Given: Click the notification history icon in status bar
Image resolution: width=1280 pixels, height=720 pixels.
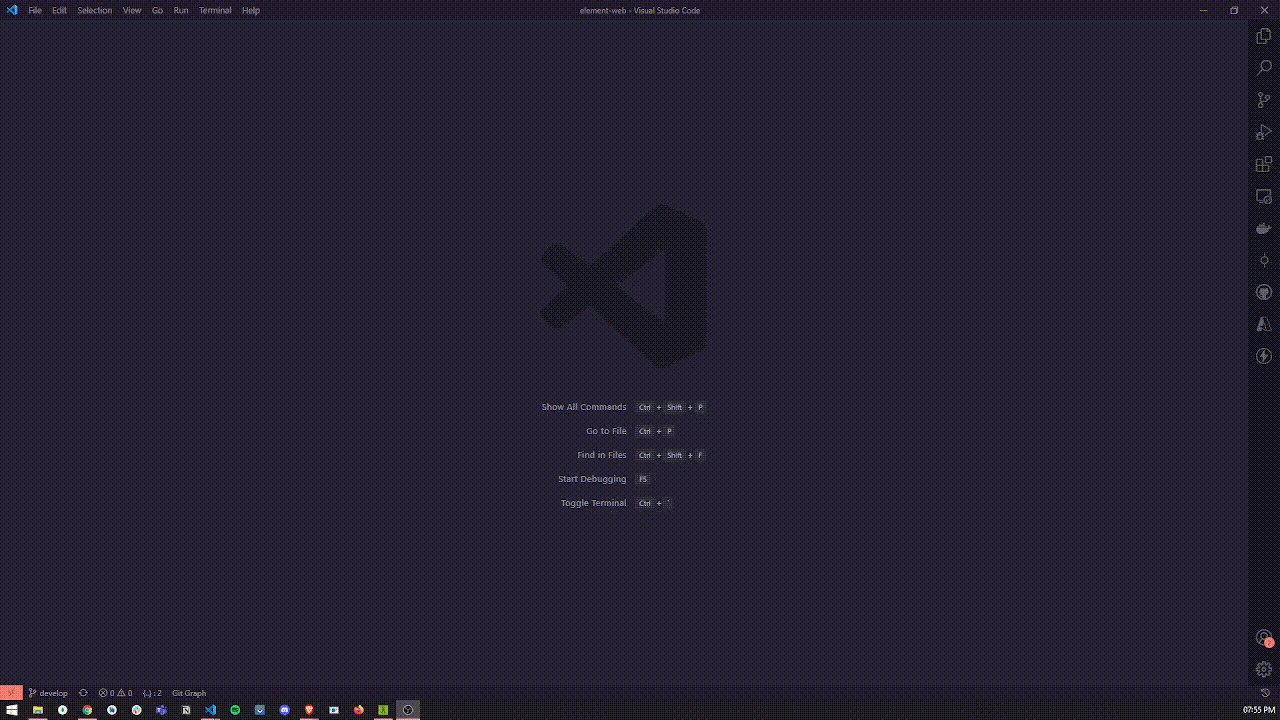Looking at the screenshot, I should (1265, 693).
